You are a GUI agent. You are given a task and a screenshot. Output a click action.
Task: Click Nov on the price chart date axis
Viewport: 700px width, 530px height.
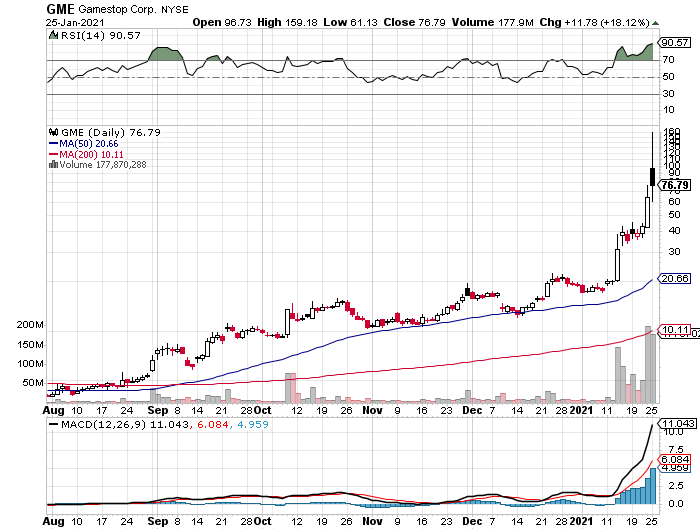pyautogui.click(x=372, y=410)
